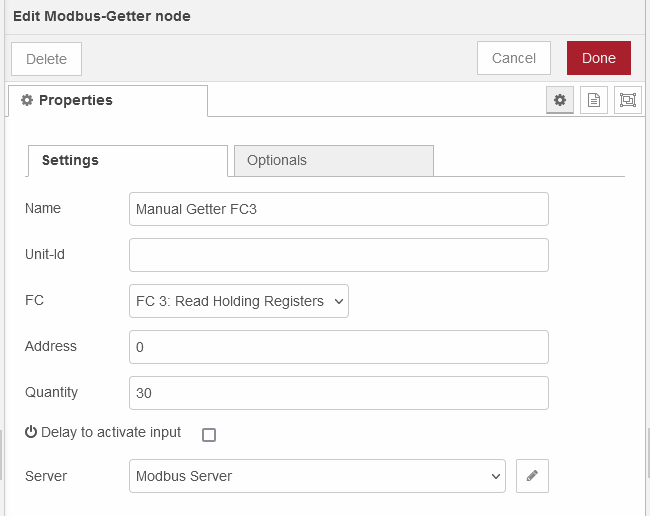Select the Quantity field showing 30
Viewport: 650px width, 516px height.
click(x=339, y=393)
